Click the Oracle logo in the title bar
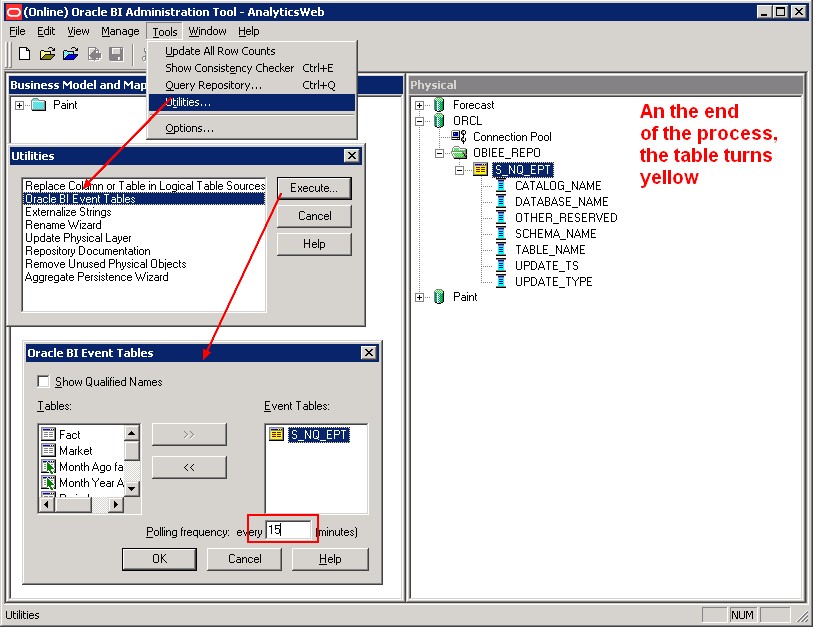The image size is (813, 627). point(13,11)
